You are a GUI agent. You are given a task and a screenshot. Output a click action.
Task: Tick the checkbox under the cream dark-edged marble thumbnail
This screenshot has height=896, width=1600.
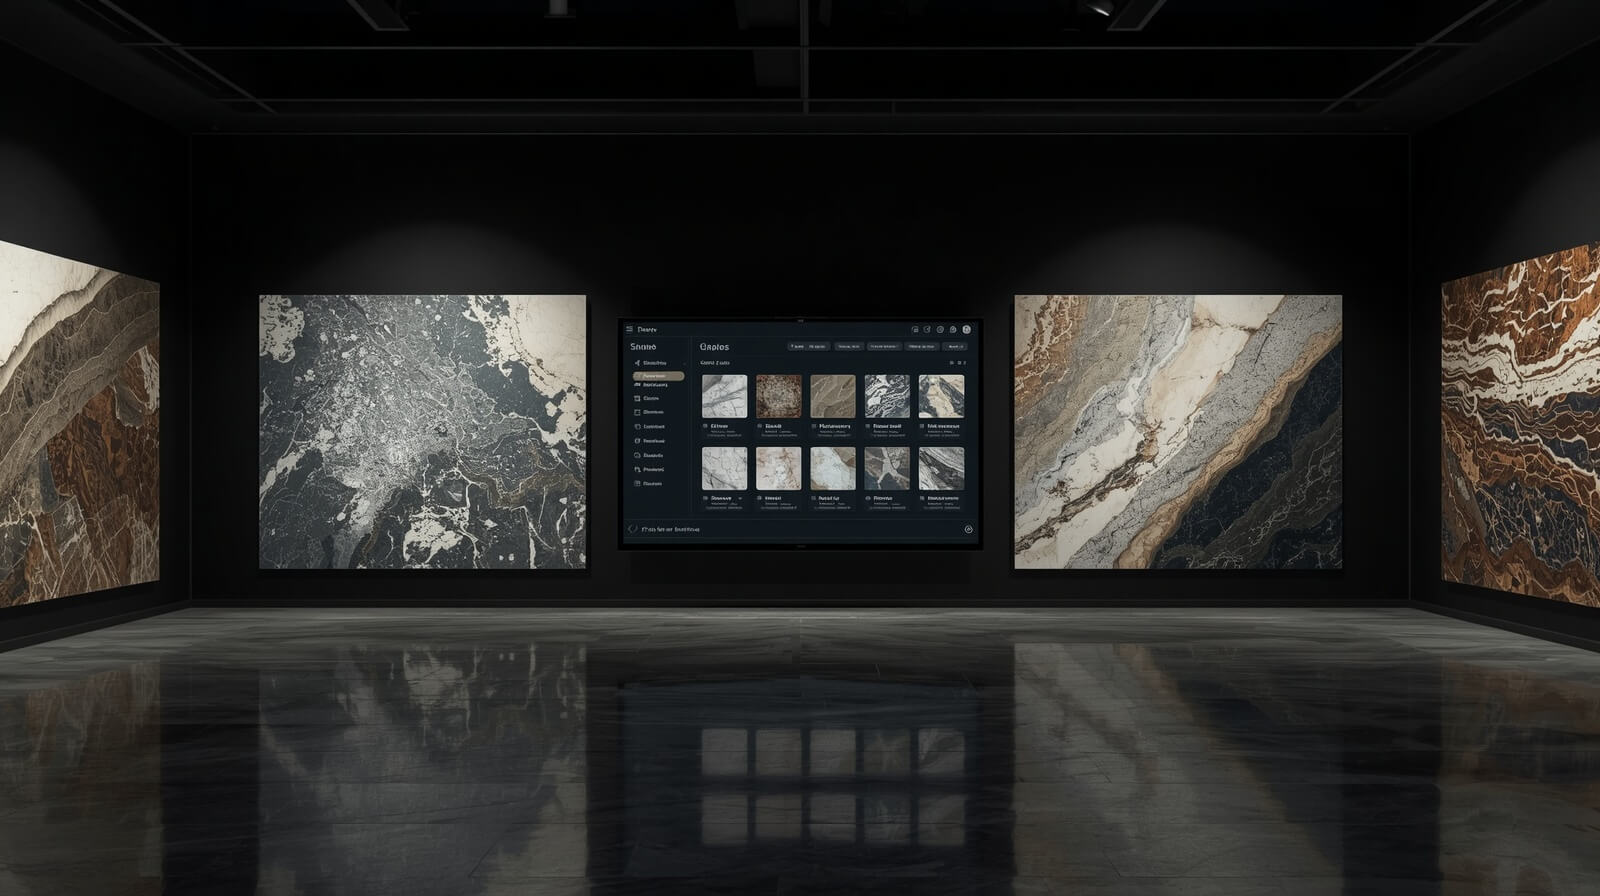tap(922, 426)
